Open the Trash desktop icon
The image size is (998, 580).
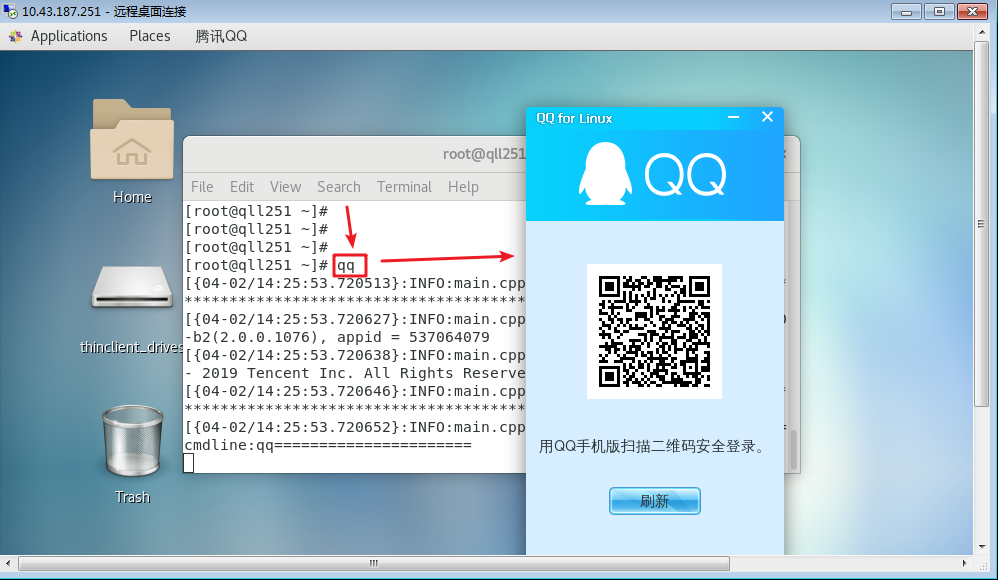pos(132,441)
